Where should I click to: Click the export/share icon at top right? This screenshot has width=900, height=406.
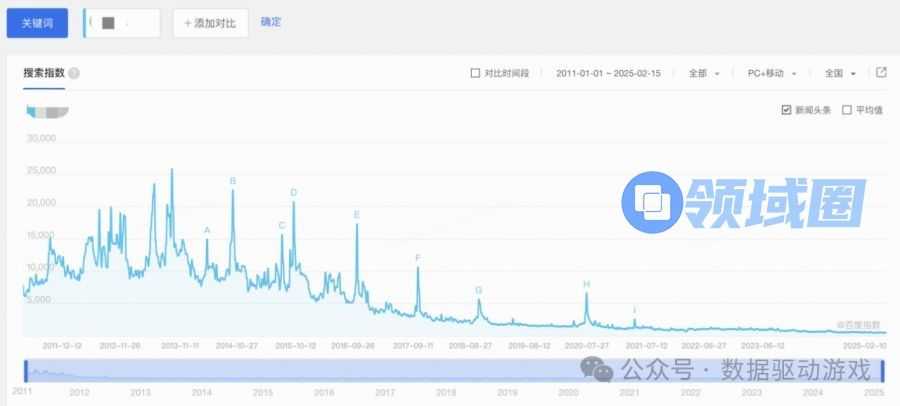[x=881, y=73]
